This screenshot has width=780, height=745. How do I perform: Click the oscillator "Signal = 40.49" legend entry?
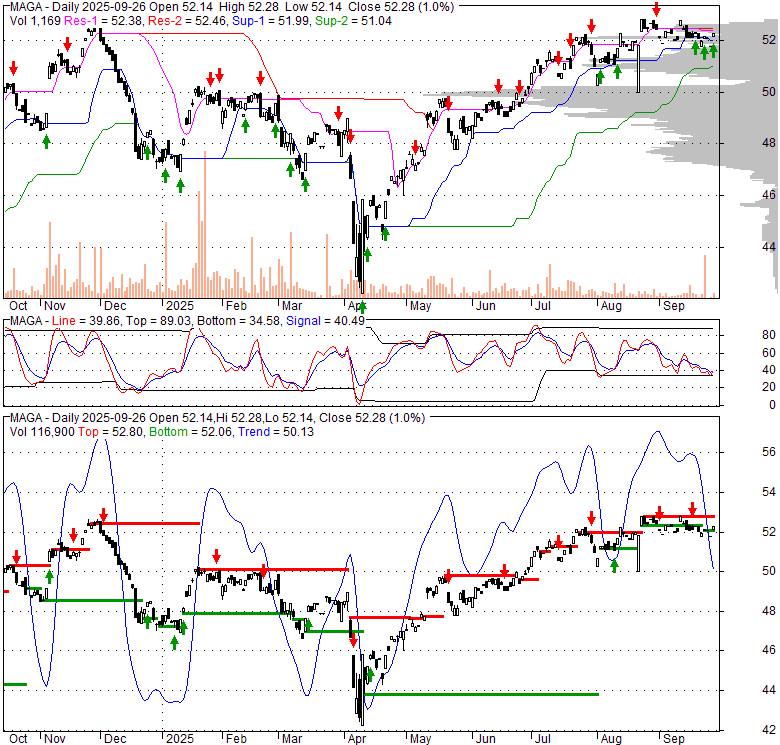325,321
